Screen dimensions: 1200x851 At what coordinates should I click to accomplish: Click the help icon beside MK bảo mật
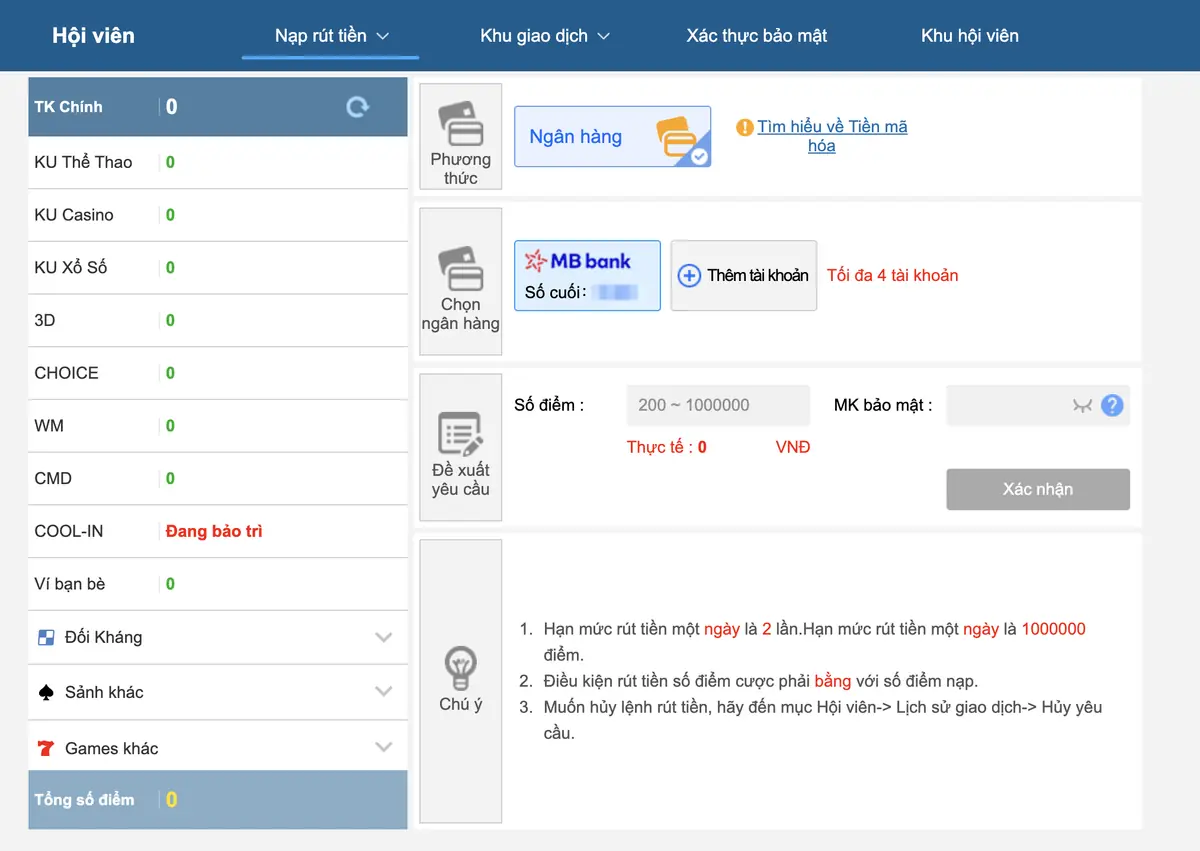(x=1112, y=405)
